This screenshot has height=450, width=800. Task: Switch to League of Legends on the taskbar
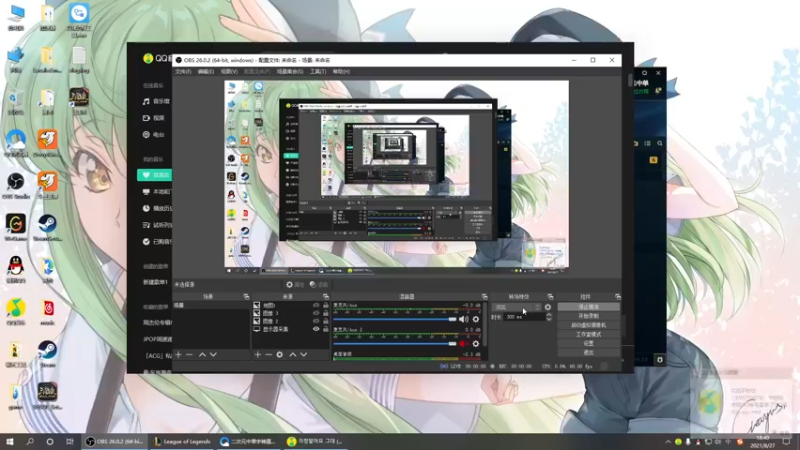click(182, 441)
